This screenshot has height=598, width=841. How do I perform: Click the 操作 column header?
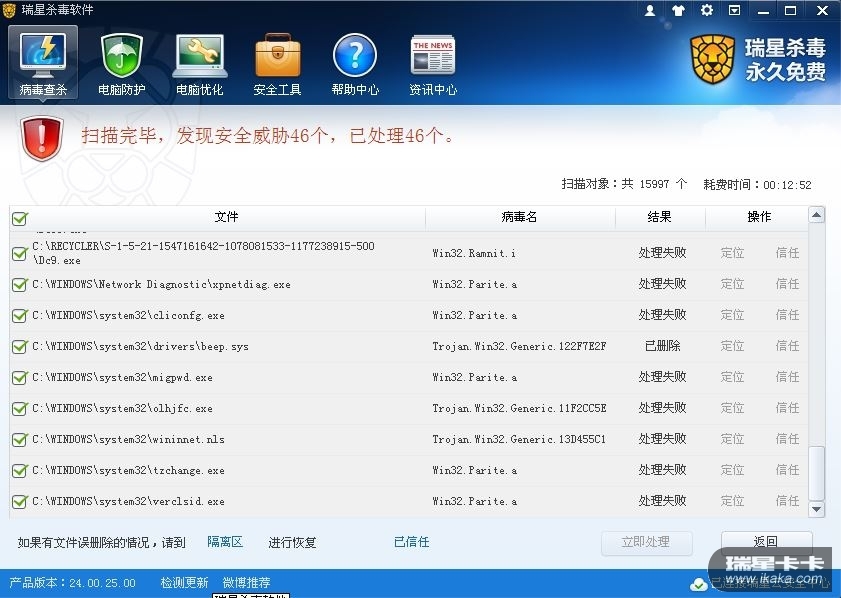759,217
